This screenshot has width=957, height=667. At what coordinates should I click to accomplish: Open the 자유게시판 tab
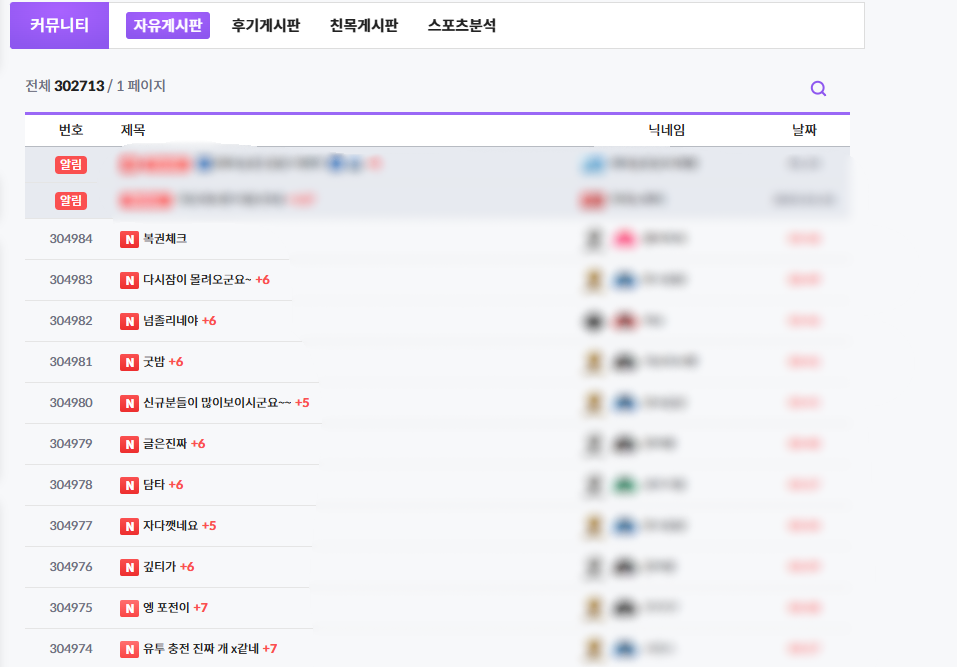[x=168, y=25]
